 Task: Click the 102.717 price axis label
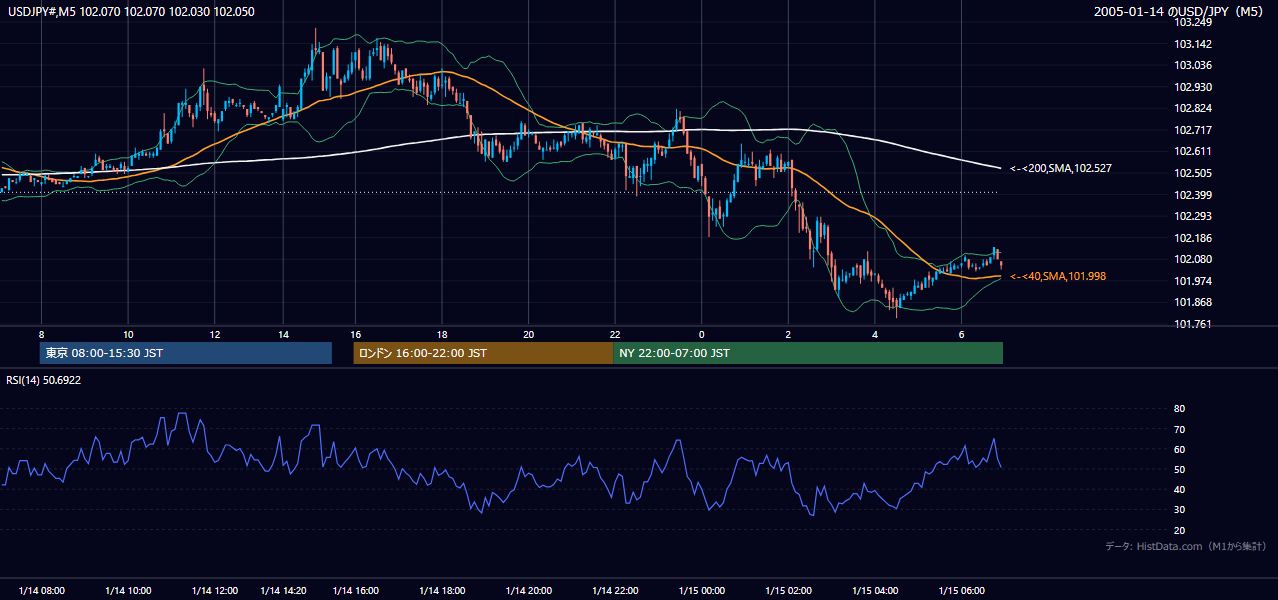pos(1193,130)
